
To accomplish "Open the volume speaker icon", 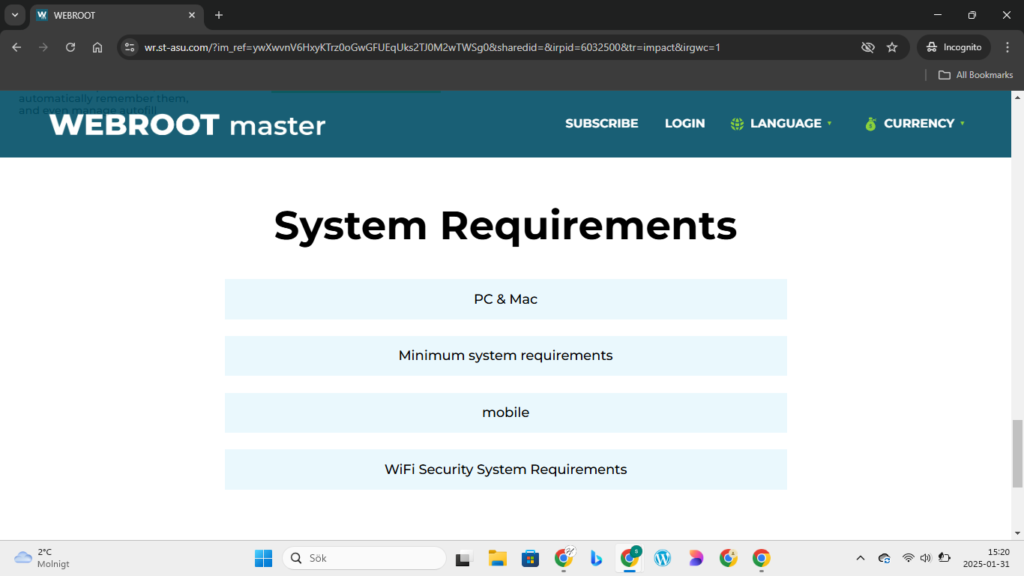I will pos(925,558).
